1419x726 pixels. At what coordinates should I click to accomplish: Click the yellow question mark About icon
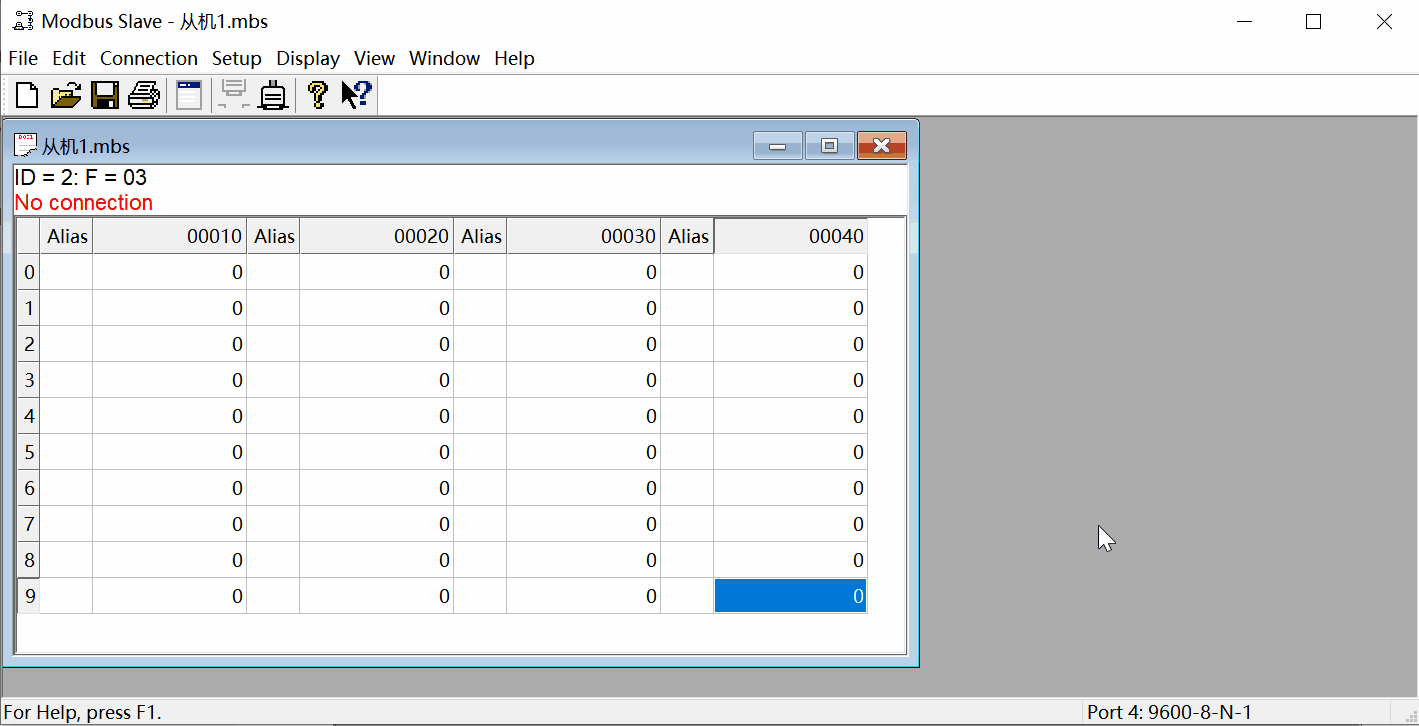coord(318,95)
